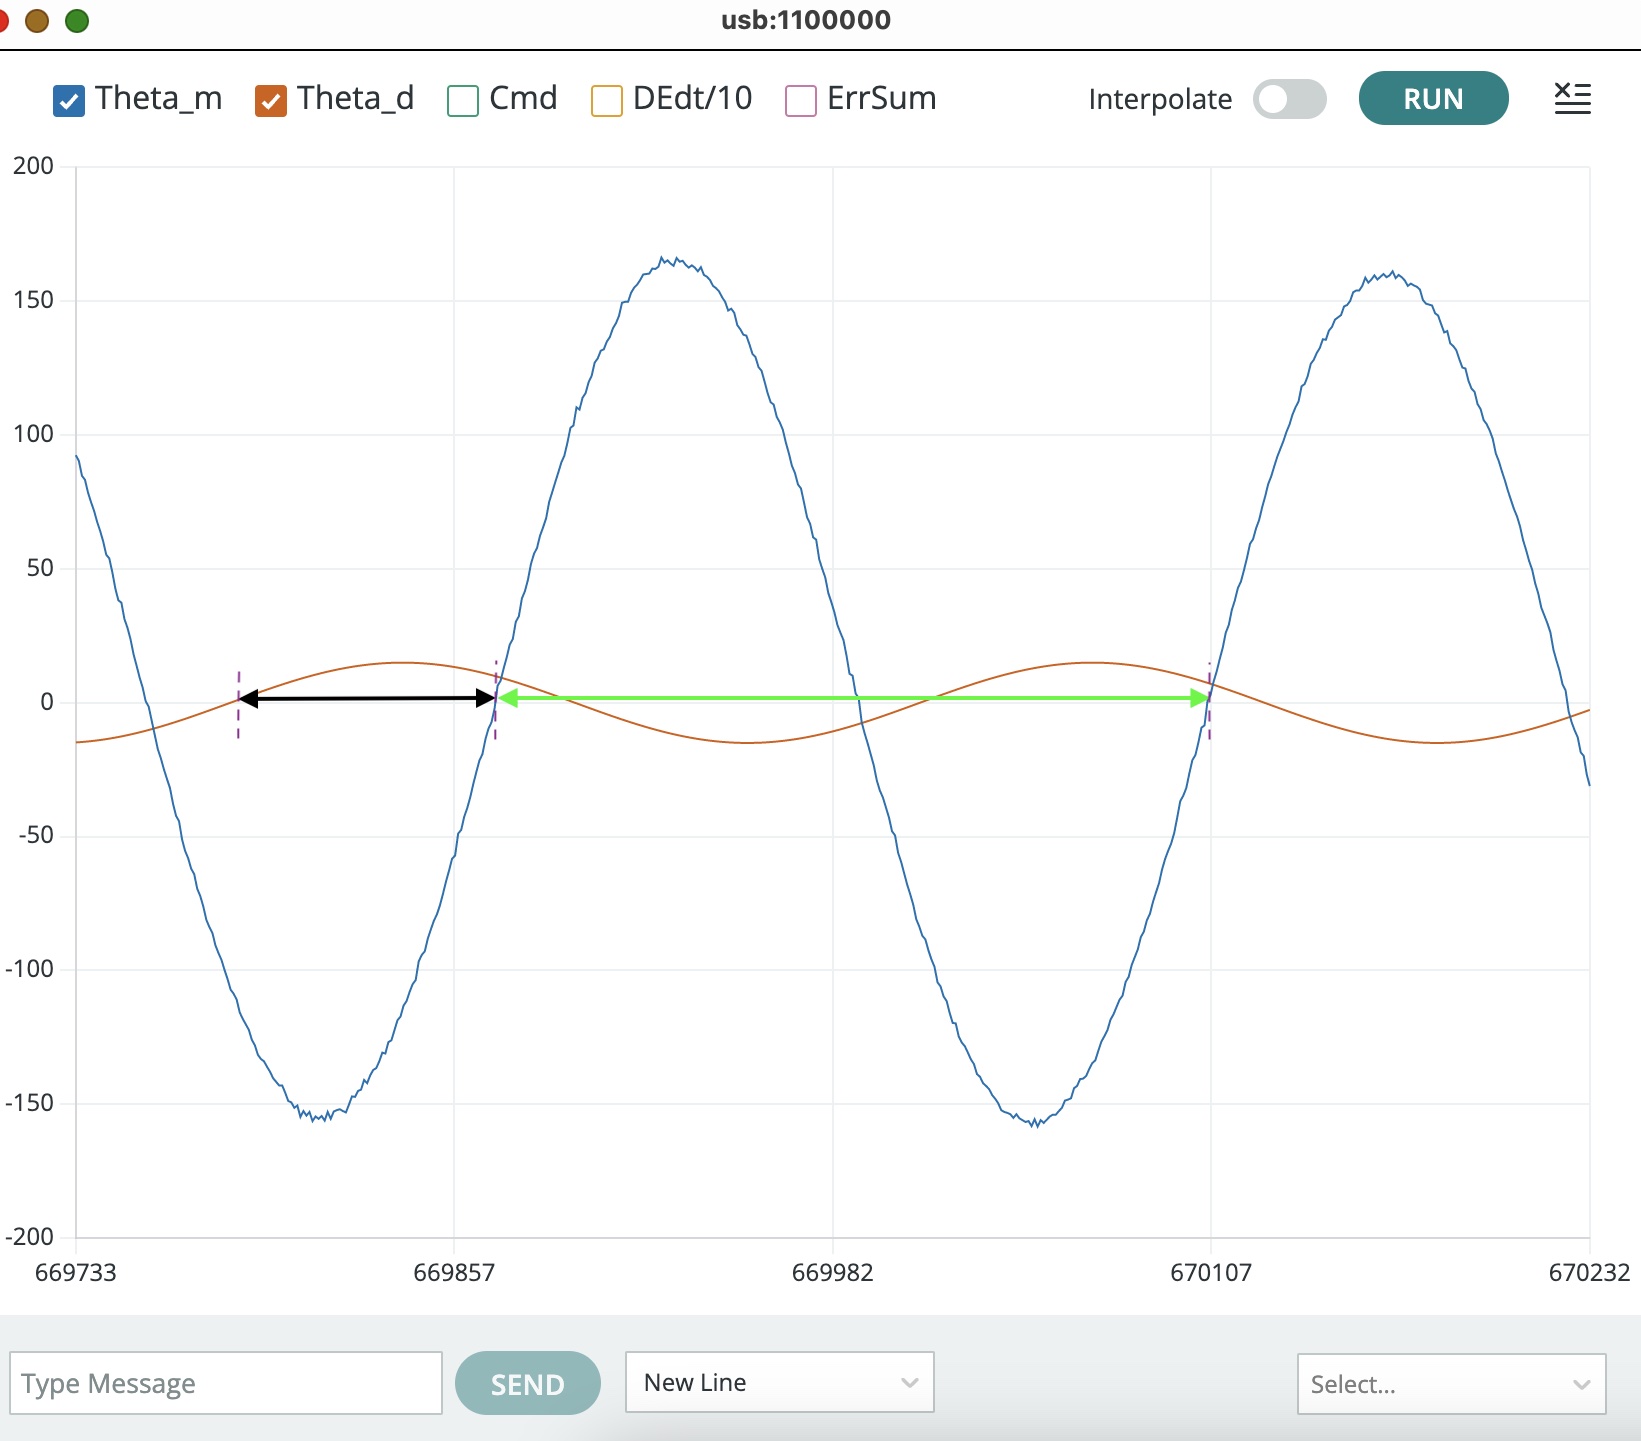
Task: Click the black double-headed arrow on chart
Action: (x=367, y=698)
